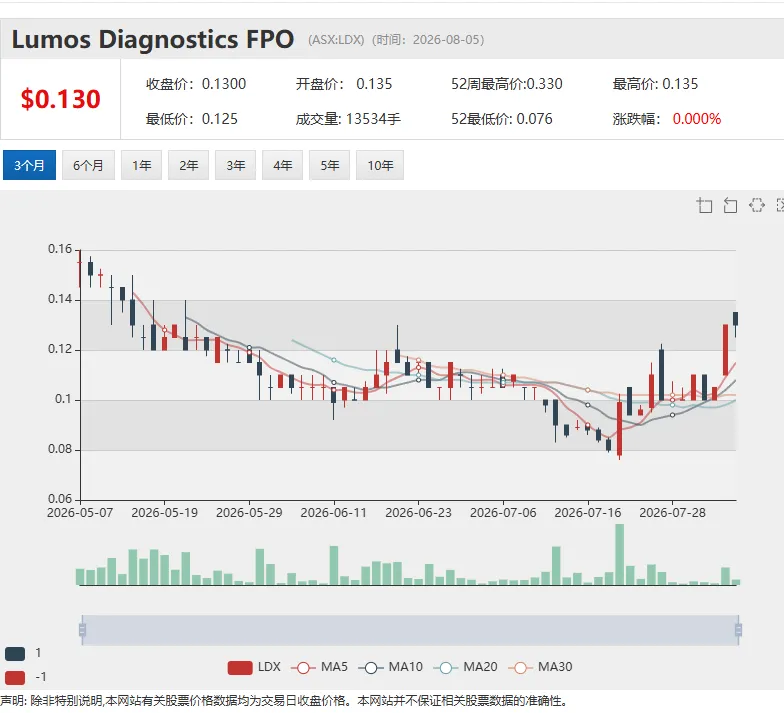Switch to the 6个月 range tab
This screenshot has height=713, width=784.
pyautogui.click(x=88, y=165)
